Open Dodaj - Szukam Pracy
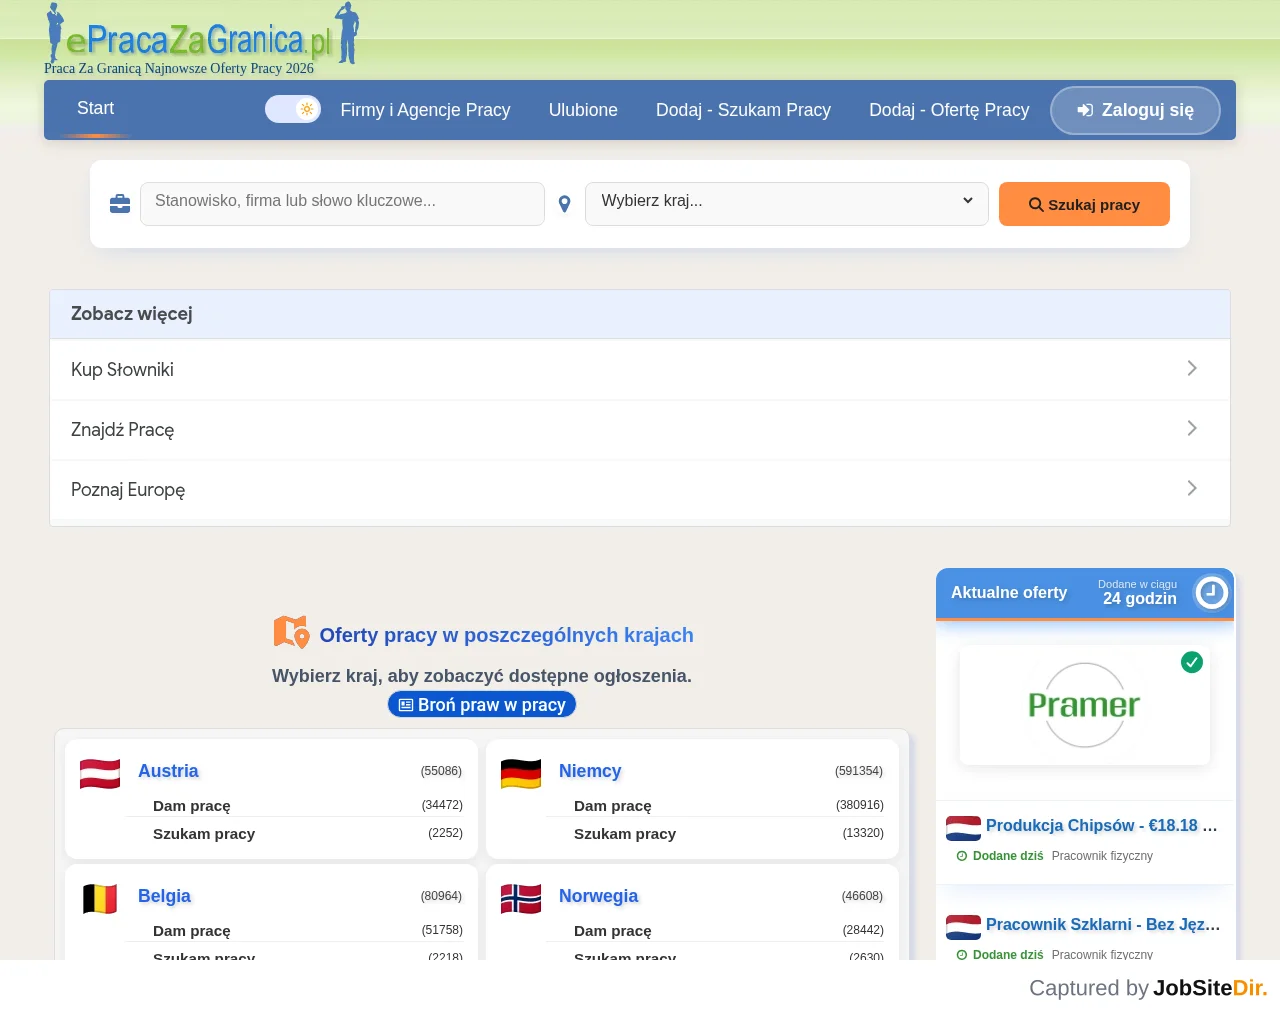This screenshot has height=1018, width=1280. coord(743,110)
